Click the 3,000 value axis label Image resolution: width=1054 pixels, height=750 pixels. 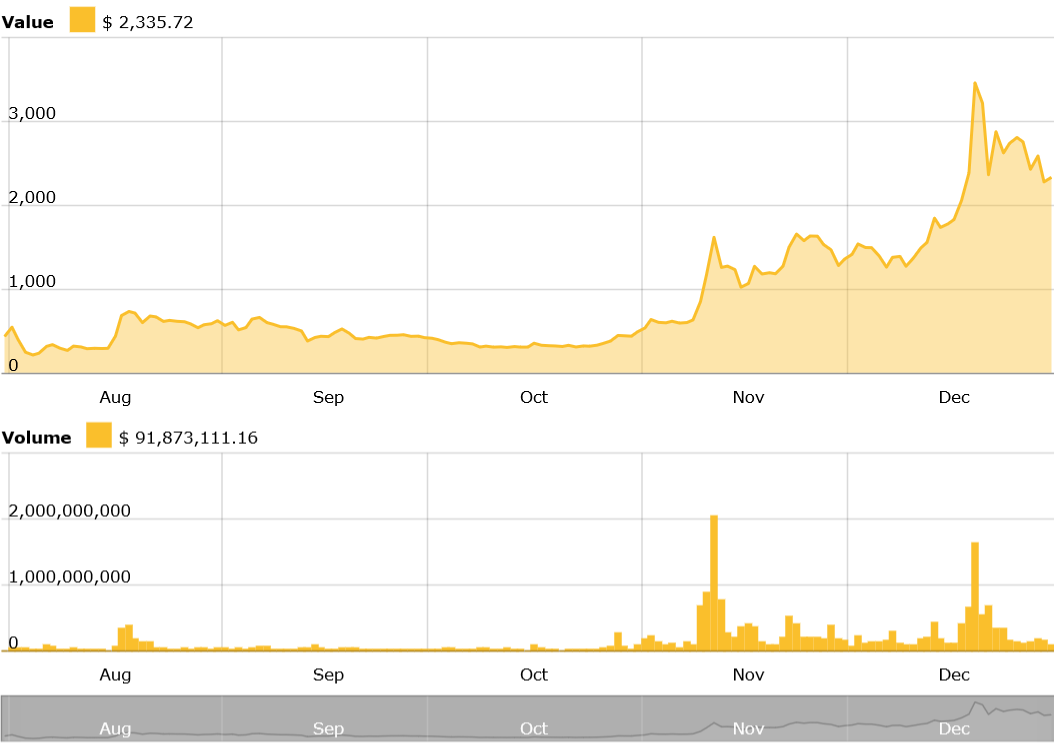[32, 113]
